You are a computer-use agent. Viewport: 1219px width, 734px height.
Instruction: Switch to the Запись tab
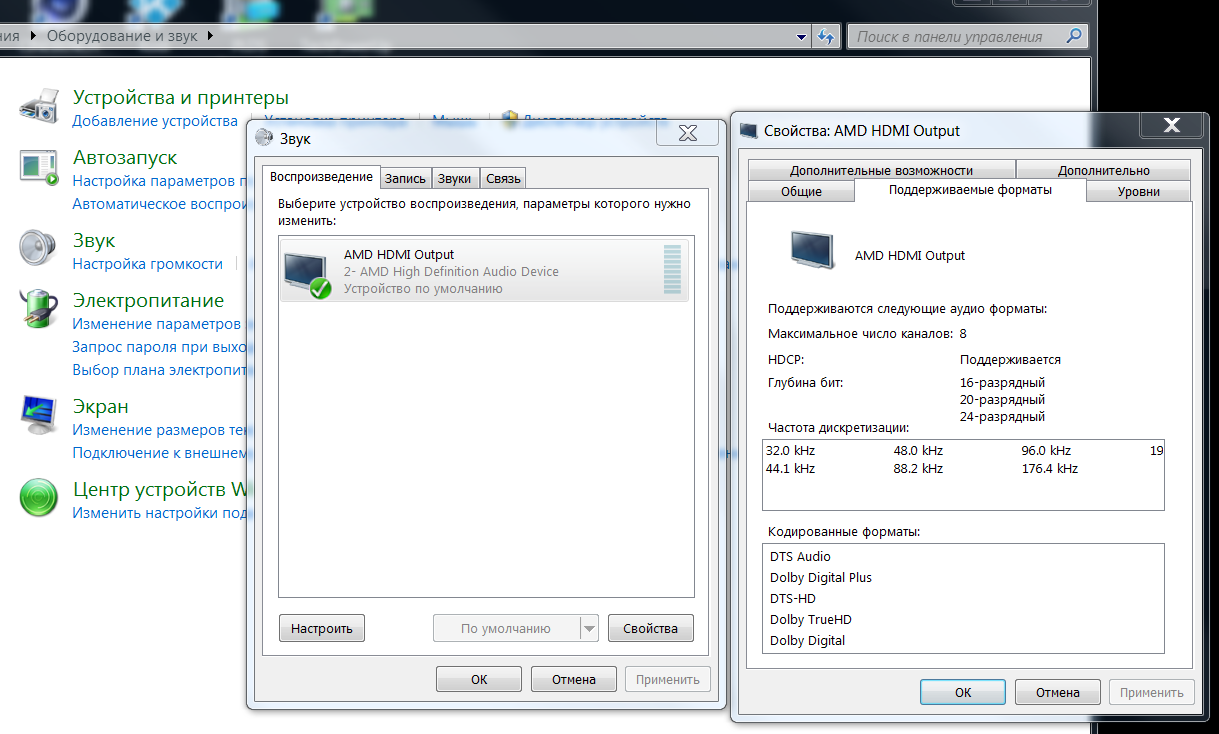tap(405, 179)
